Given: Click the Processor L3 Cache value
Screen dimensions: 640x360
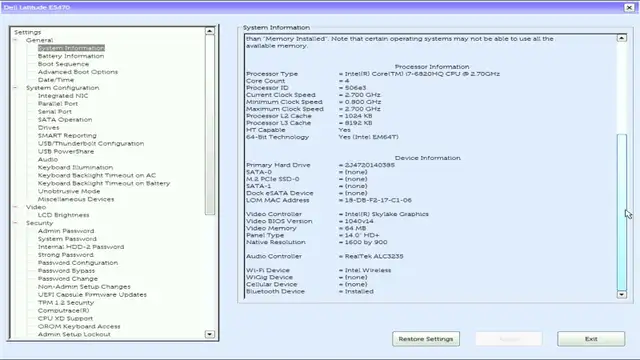Looking at the screenshot, I should point(358,123).
